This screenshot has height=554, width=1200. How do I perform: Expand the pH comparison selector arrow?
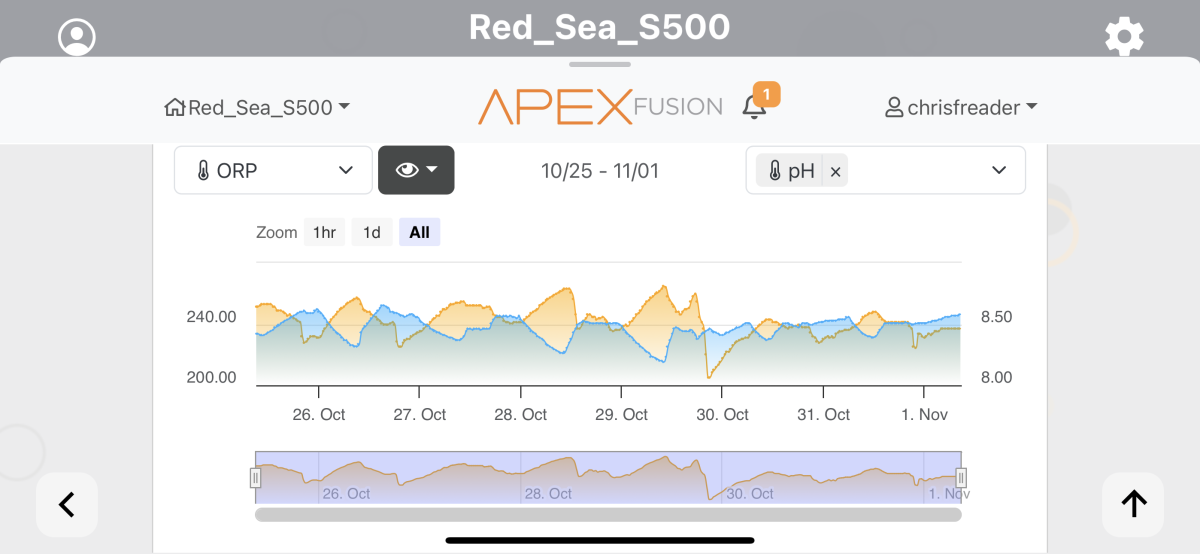point(998,170)
